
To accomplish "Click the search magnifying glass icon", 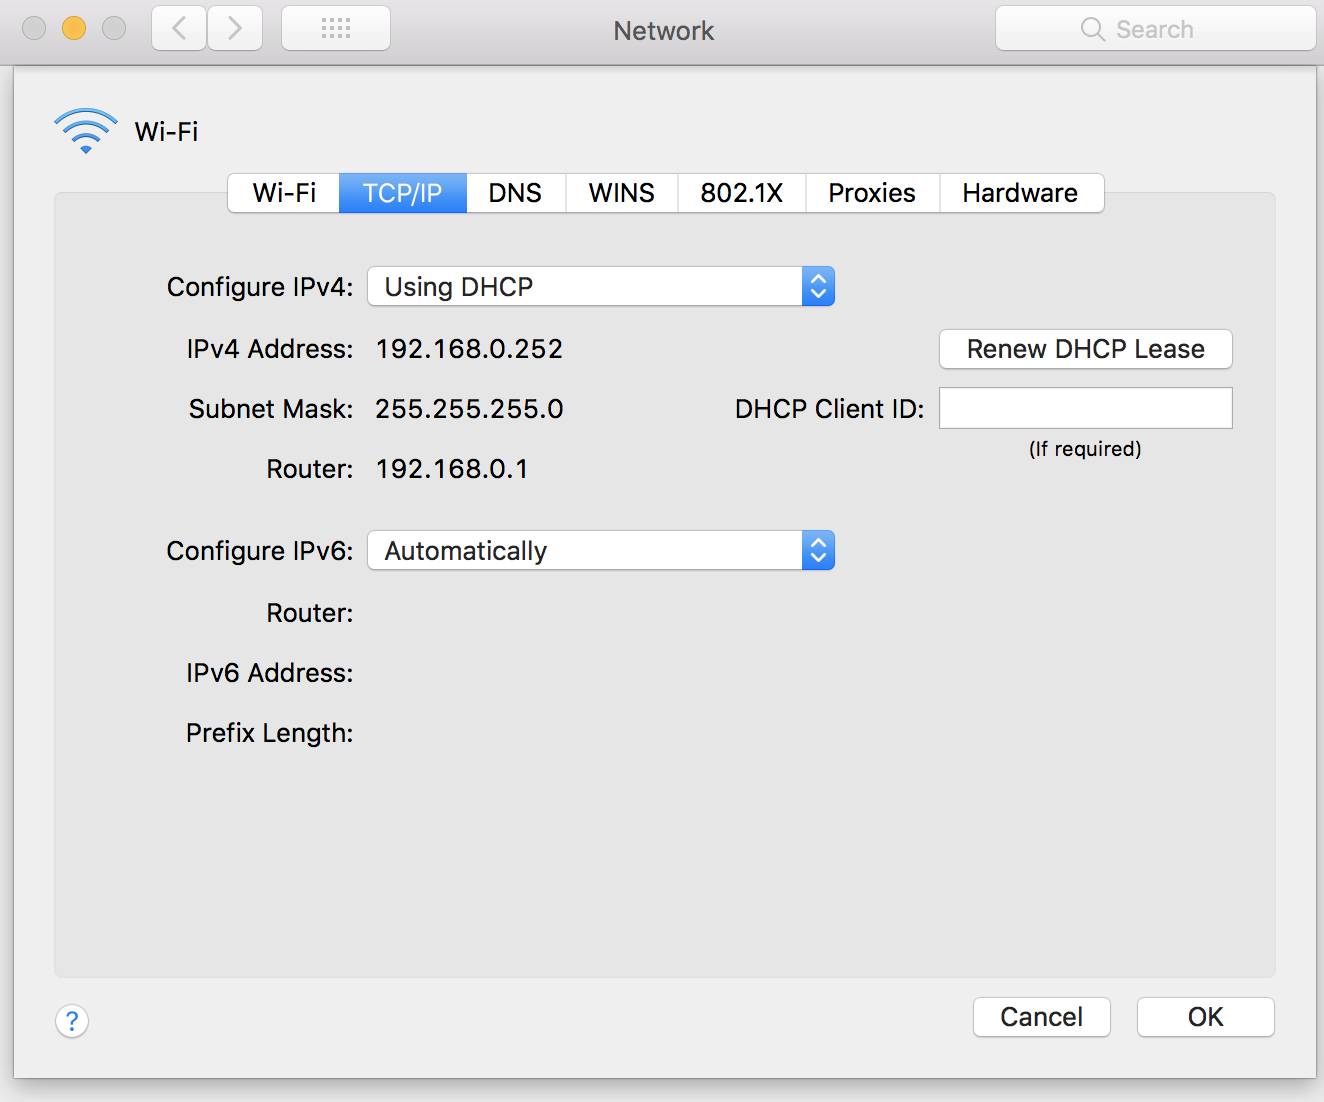I will click(1092, 30).
